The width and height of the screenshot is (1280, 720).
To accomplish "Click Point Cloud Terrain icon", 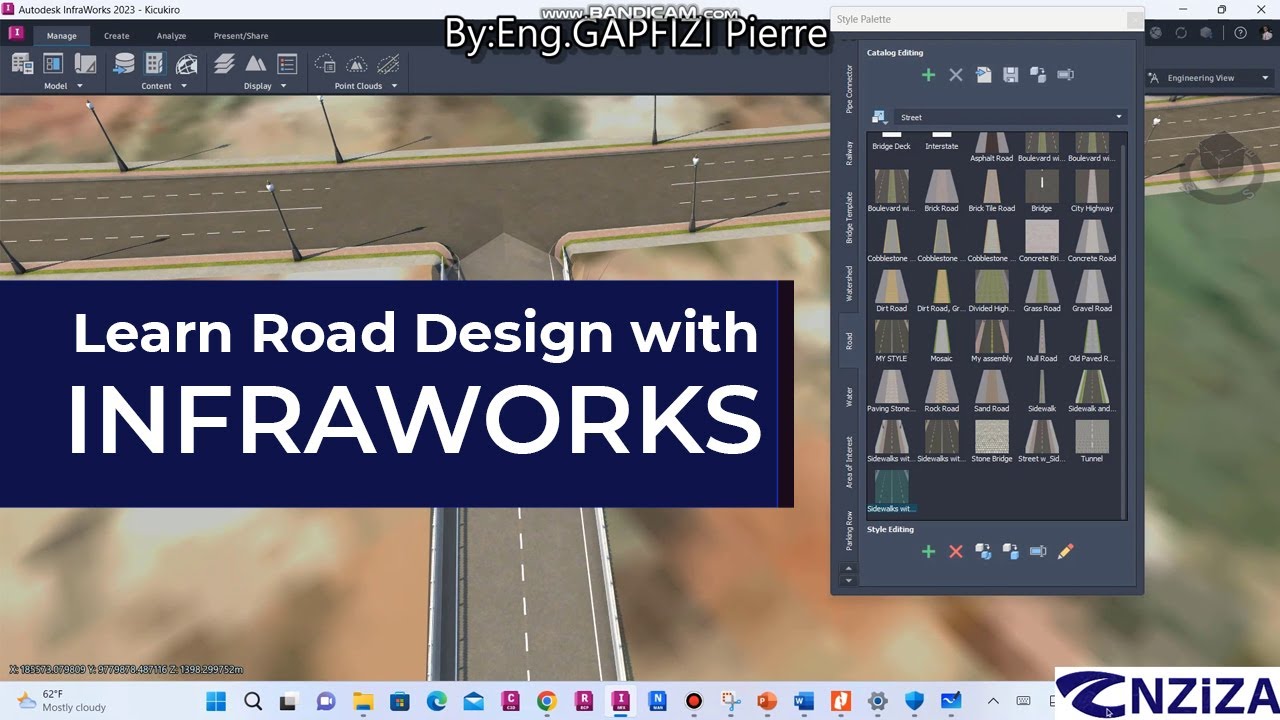I will tap(357, 64).
